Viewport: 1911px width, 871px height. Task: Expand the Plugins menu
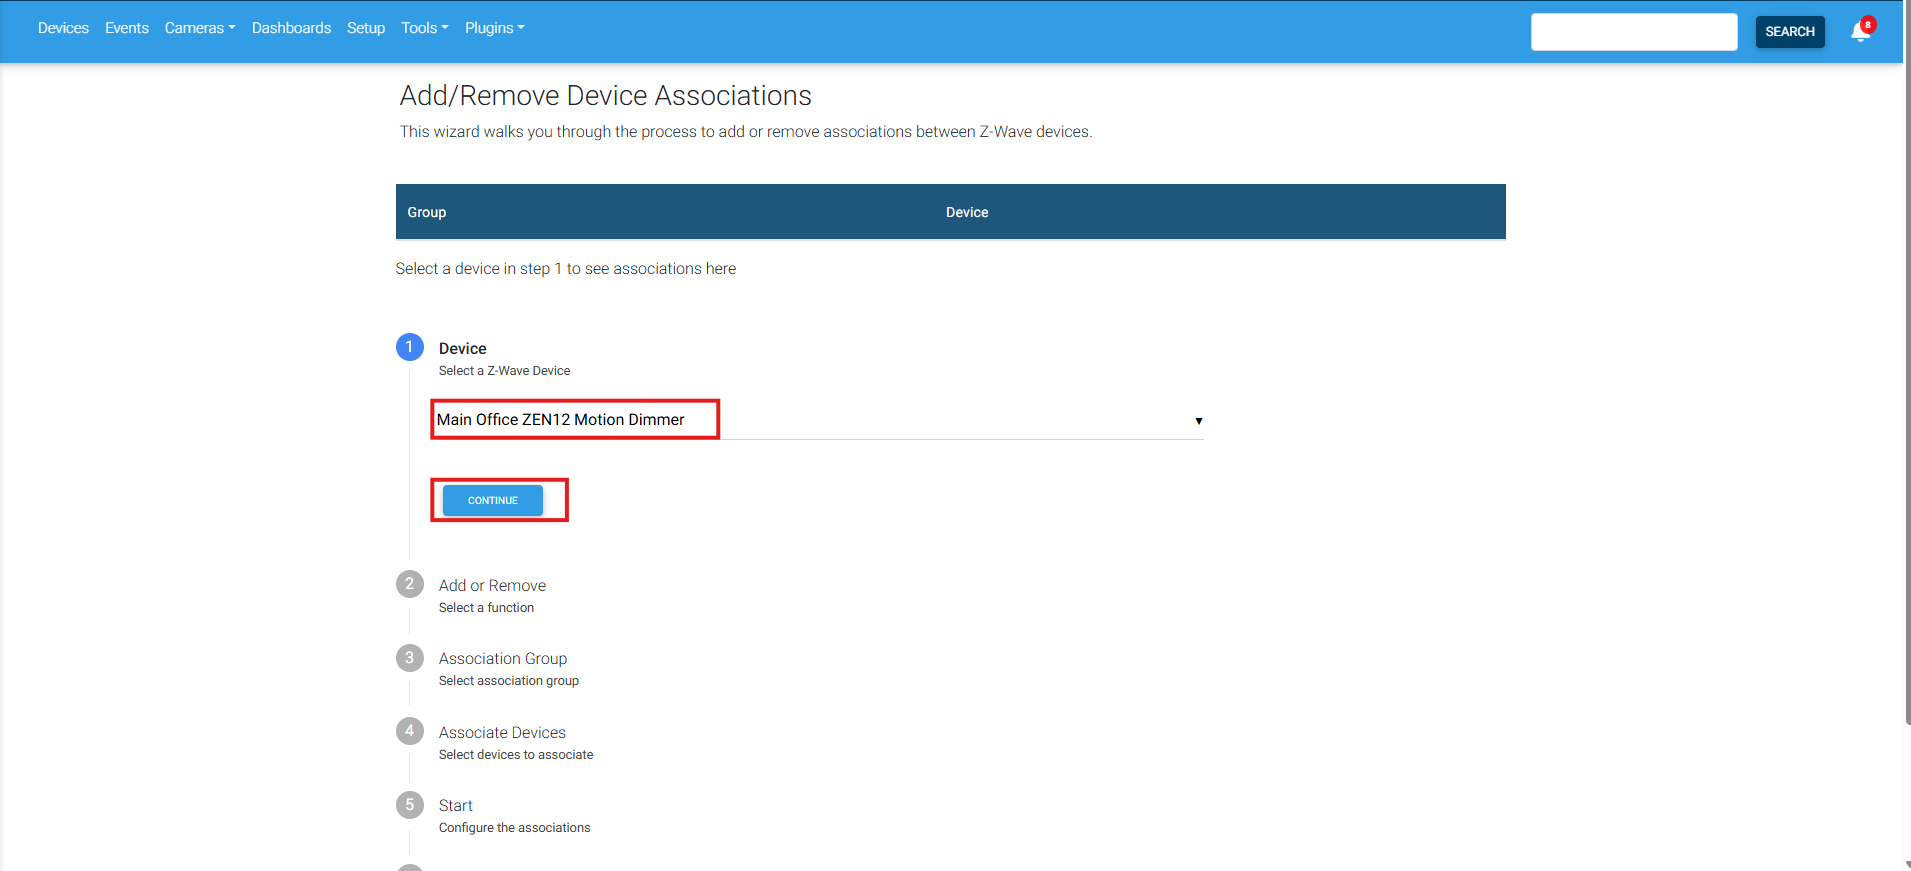coord(495,28)
